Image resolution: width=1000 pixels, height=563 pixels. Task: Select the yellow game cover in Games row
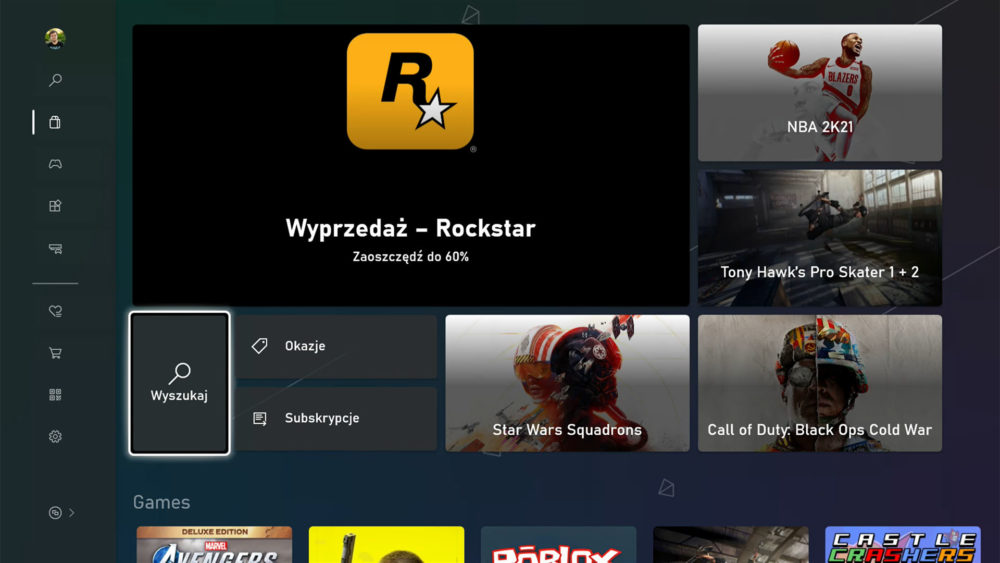(x=386, y=545)
